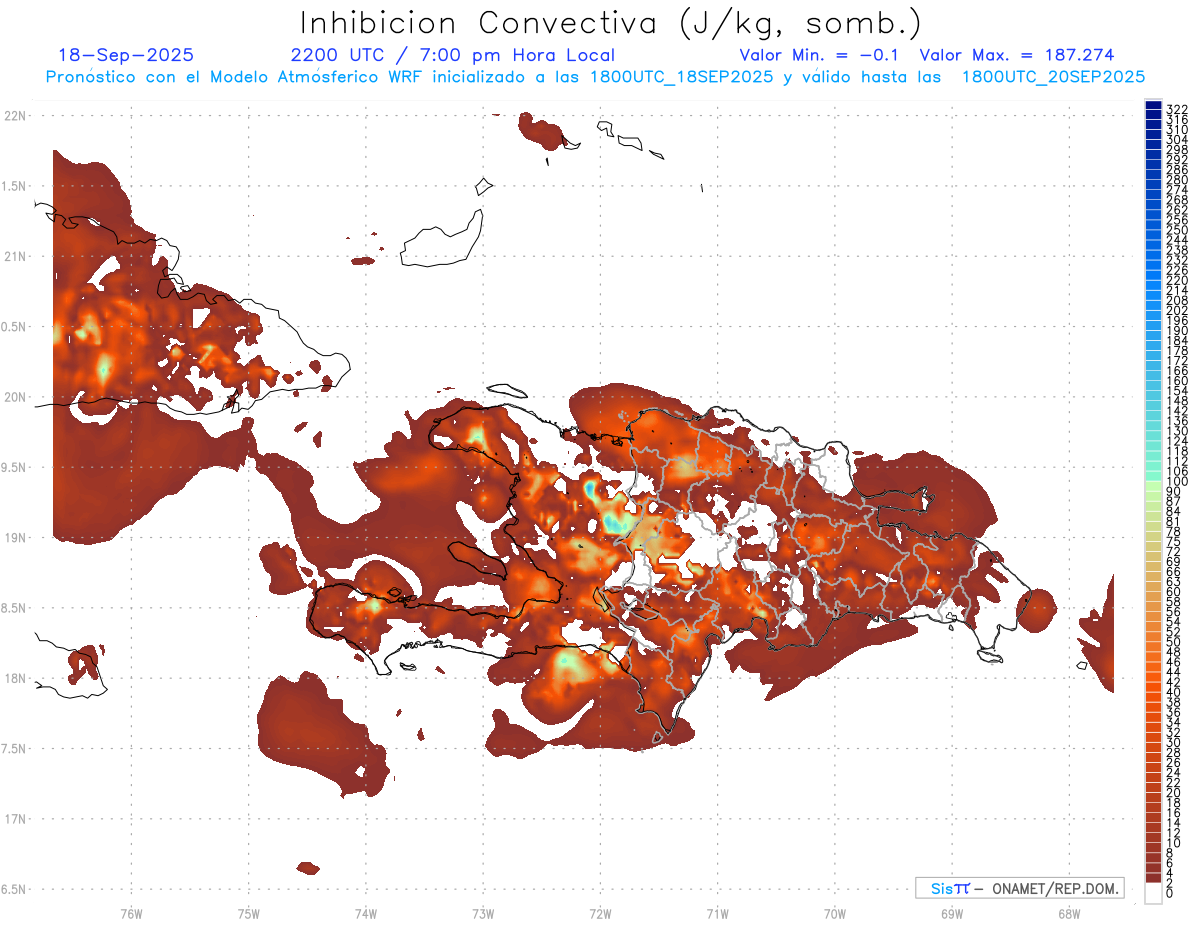Screen dimensions: 1200x927
Task: Click the white zero-value swatch in the color scale
Action: coord(1154,894)
